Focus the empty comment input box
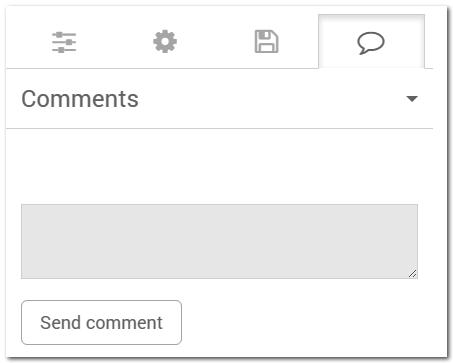The image size is (453, 363). (219, 241)
